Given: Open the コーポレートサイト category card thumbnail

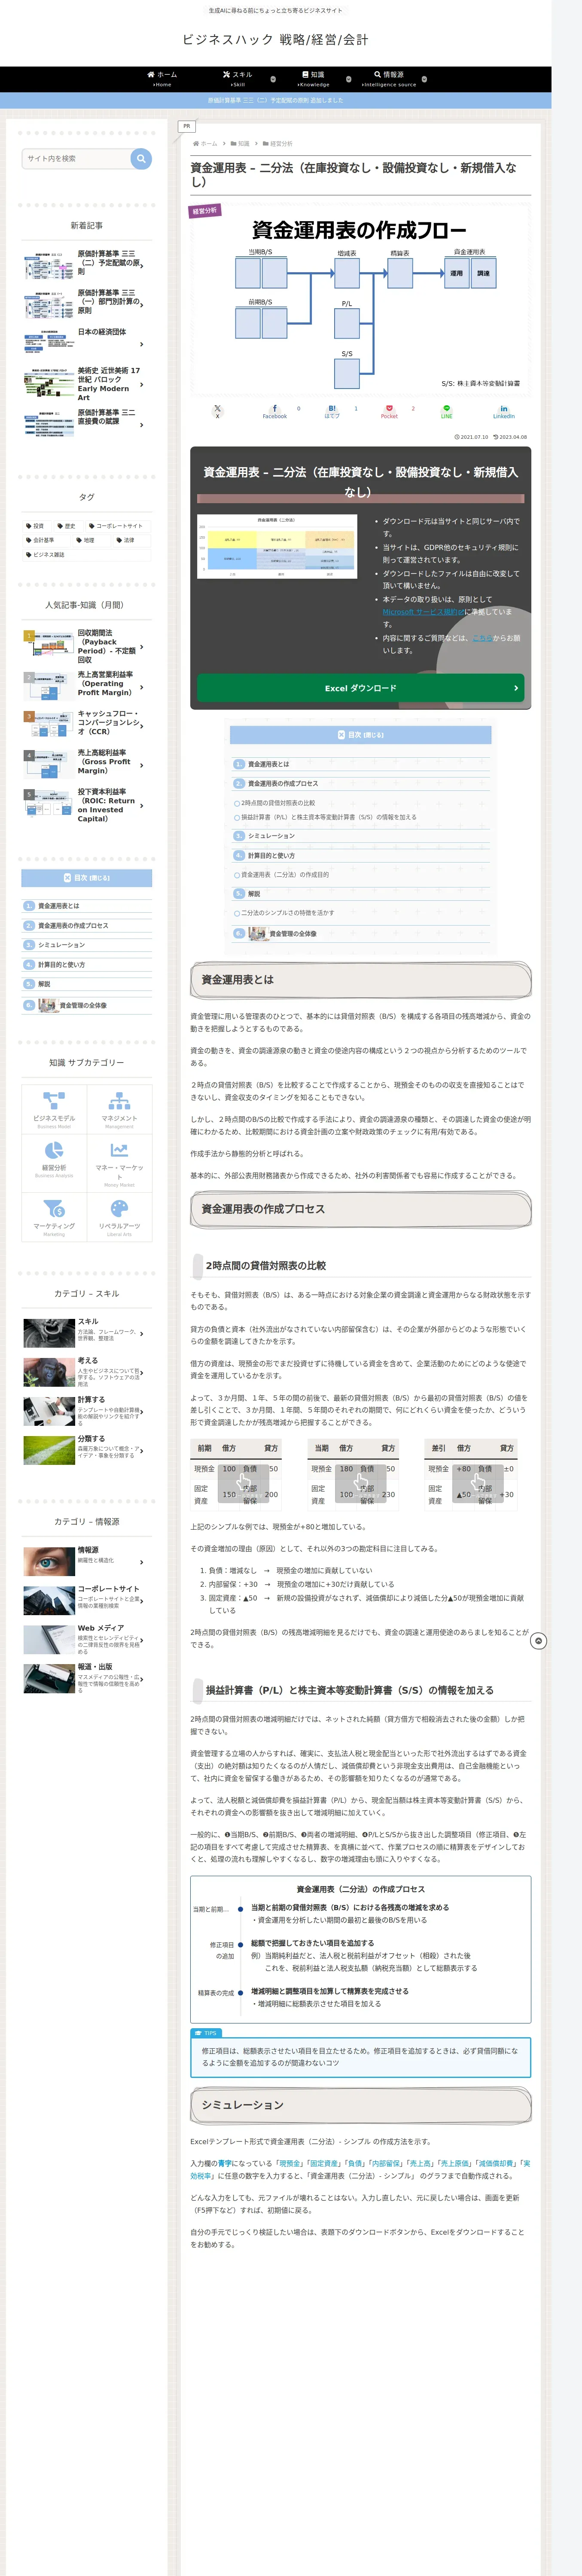Looking at the screenshot, I should [48, 1600].
